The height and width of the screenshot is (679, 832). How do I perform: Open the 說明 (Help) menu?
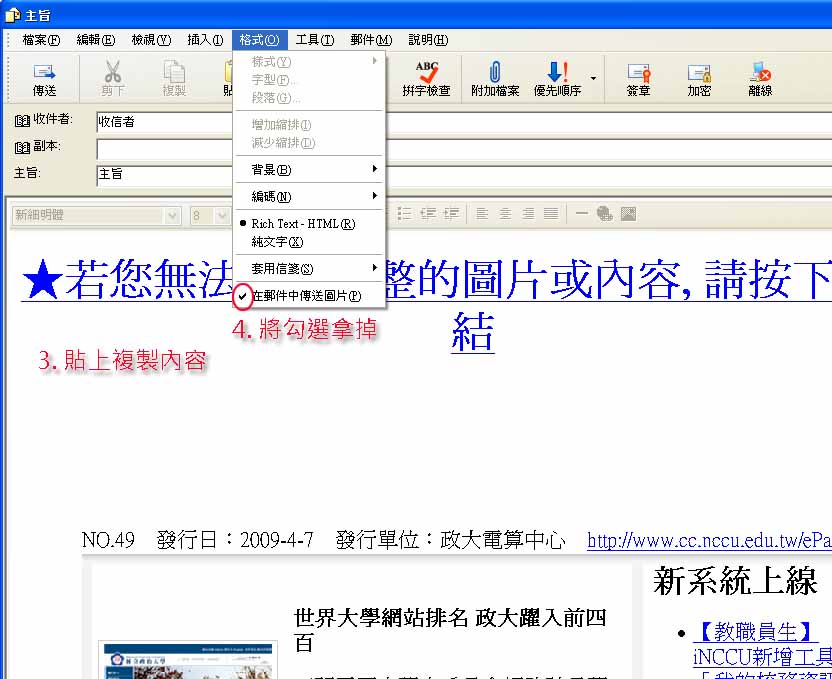[428, 40]
